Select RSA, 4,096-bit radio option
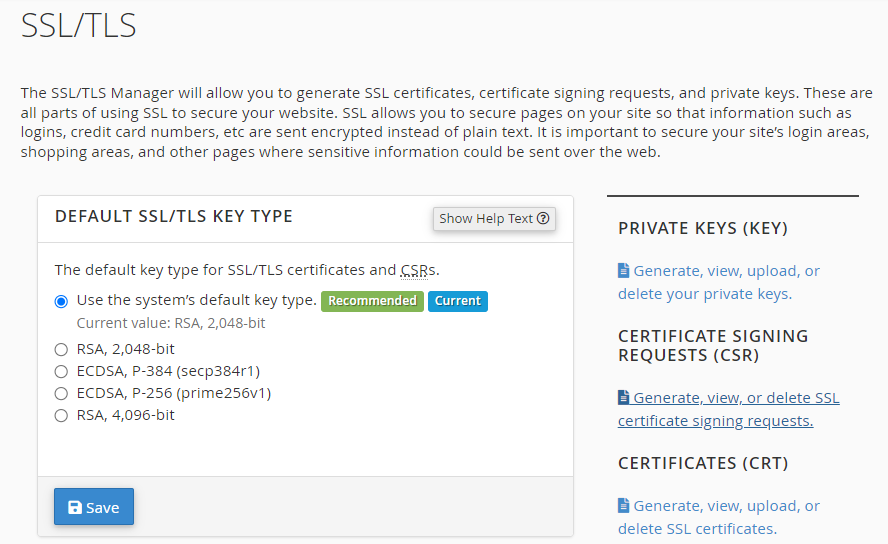Image resolution: width=888 pixels, height=544 pixels. (x=61, y=416)
